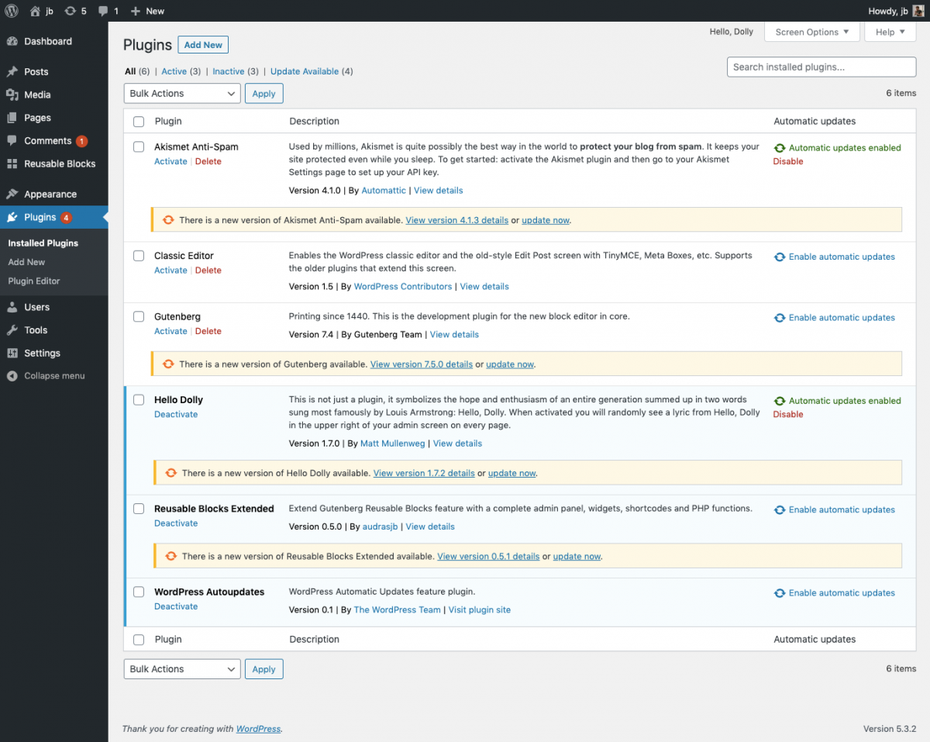
Task: Click the Pages icon in sidebar
Action: [12, 117]
